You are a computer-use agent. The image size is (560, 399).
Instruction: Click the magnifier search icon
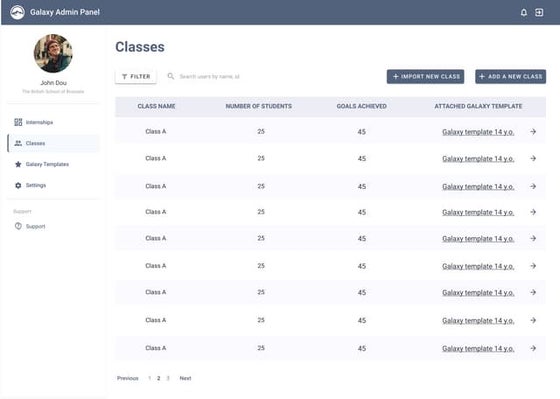[x=171, y=76]
